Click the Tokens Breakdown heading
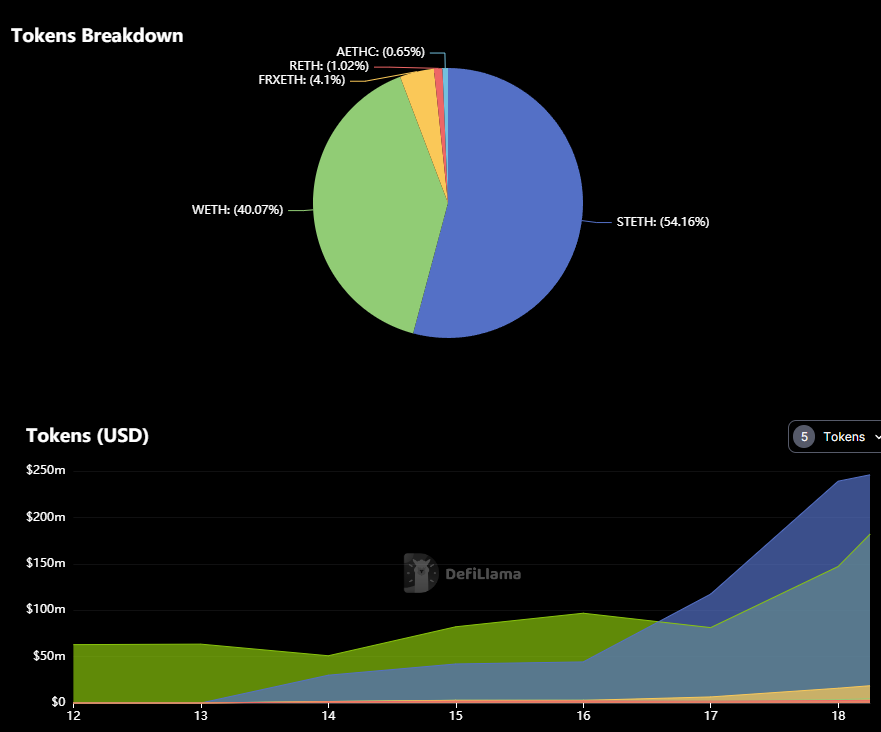This screenshot has height=732, width=881. pos(97,35)
